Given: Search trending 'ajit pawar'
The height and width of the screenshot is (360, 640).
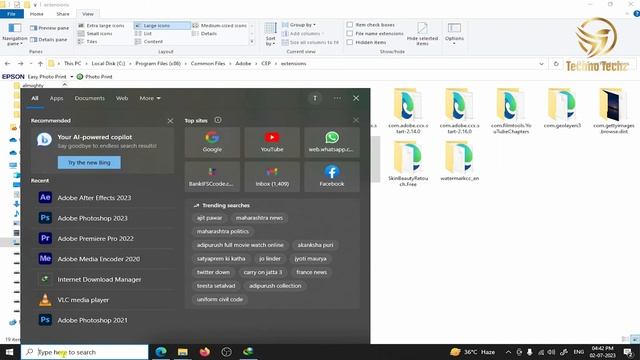Looking at the screenshot, I should 209,218.
